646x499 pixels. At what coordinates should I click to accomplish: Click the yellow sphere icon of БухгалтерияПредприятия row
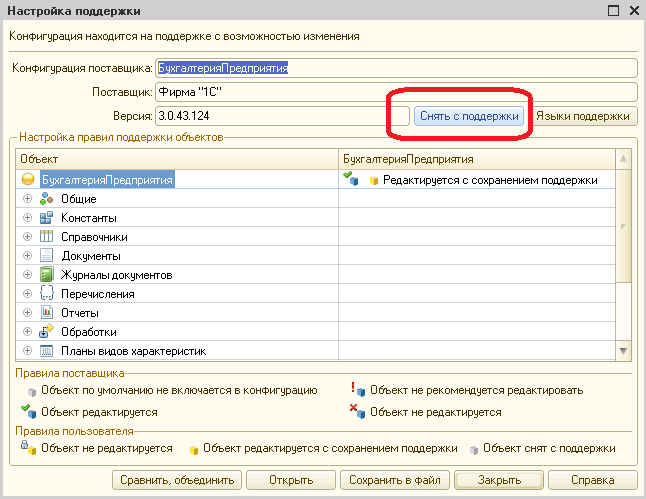click(x=28, y=180)
